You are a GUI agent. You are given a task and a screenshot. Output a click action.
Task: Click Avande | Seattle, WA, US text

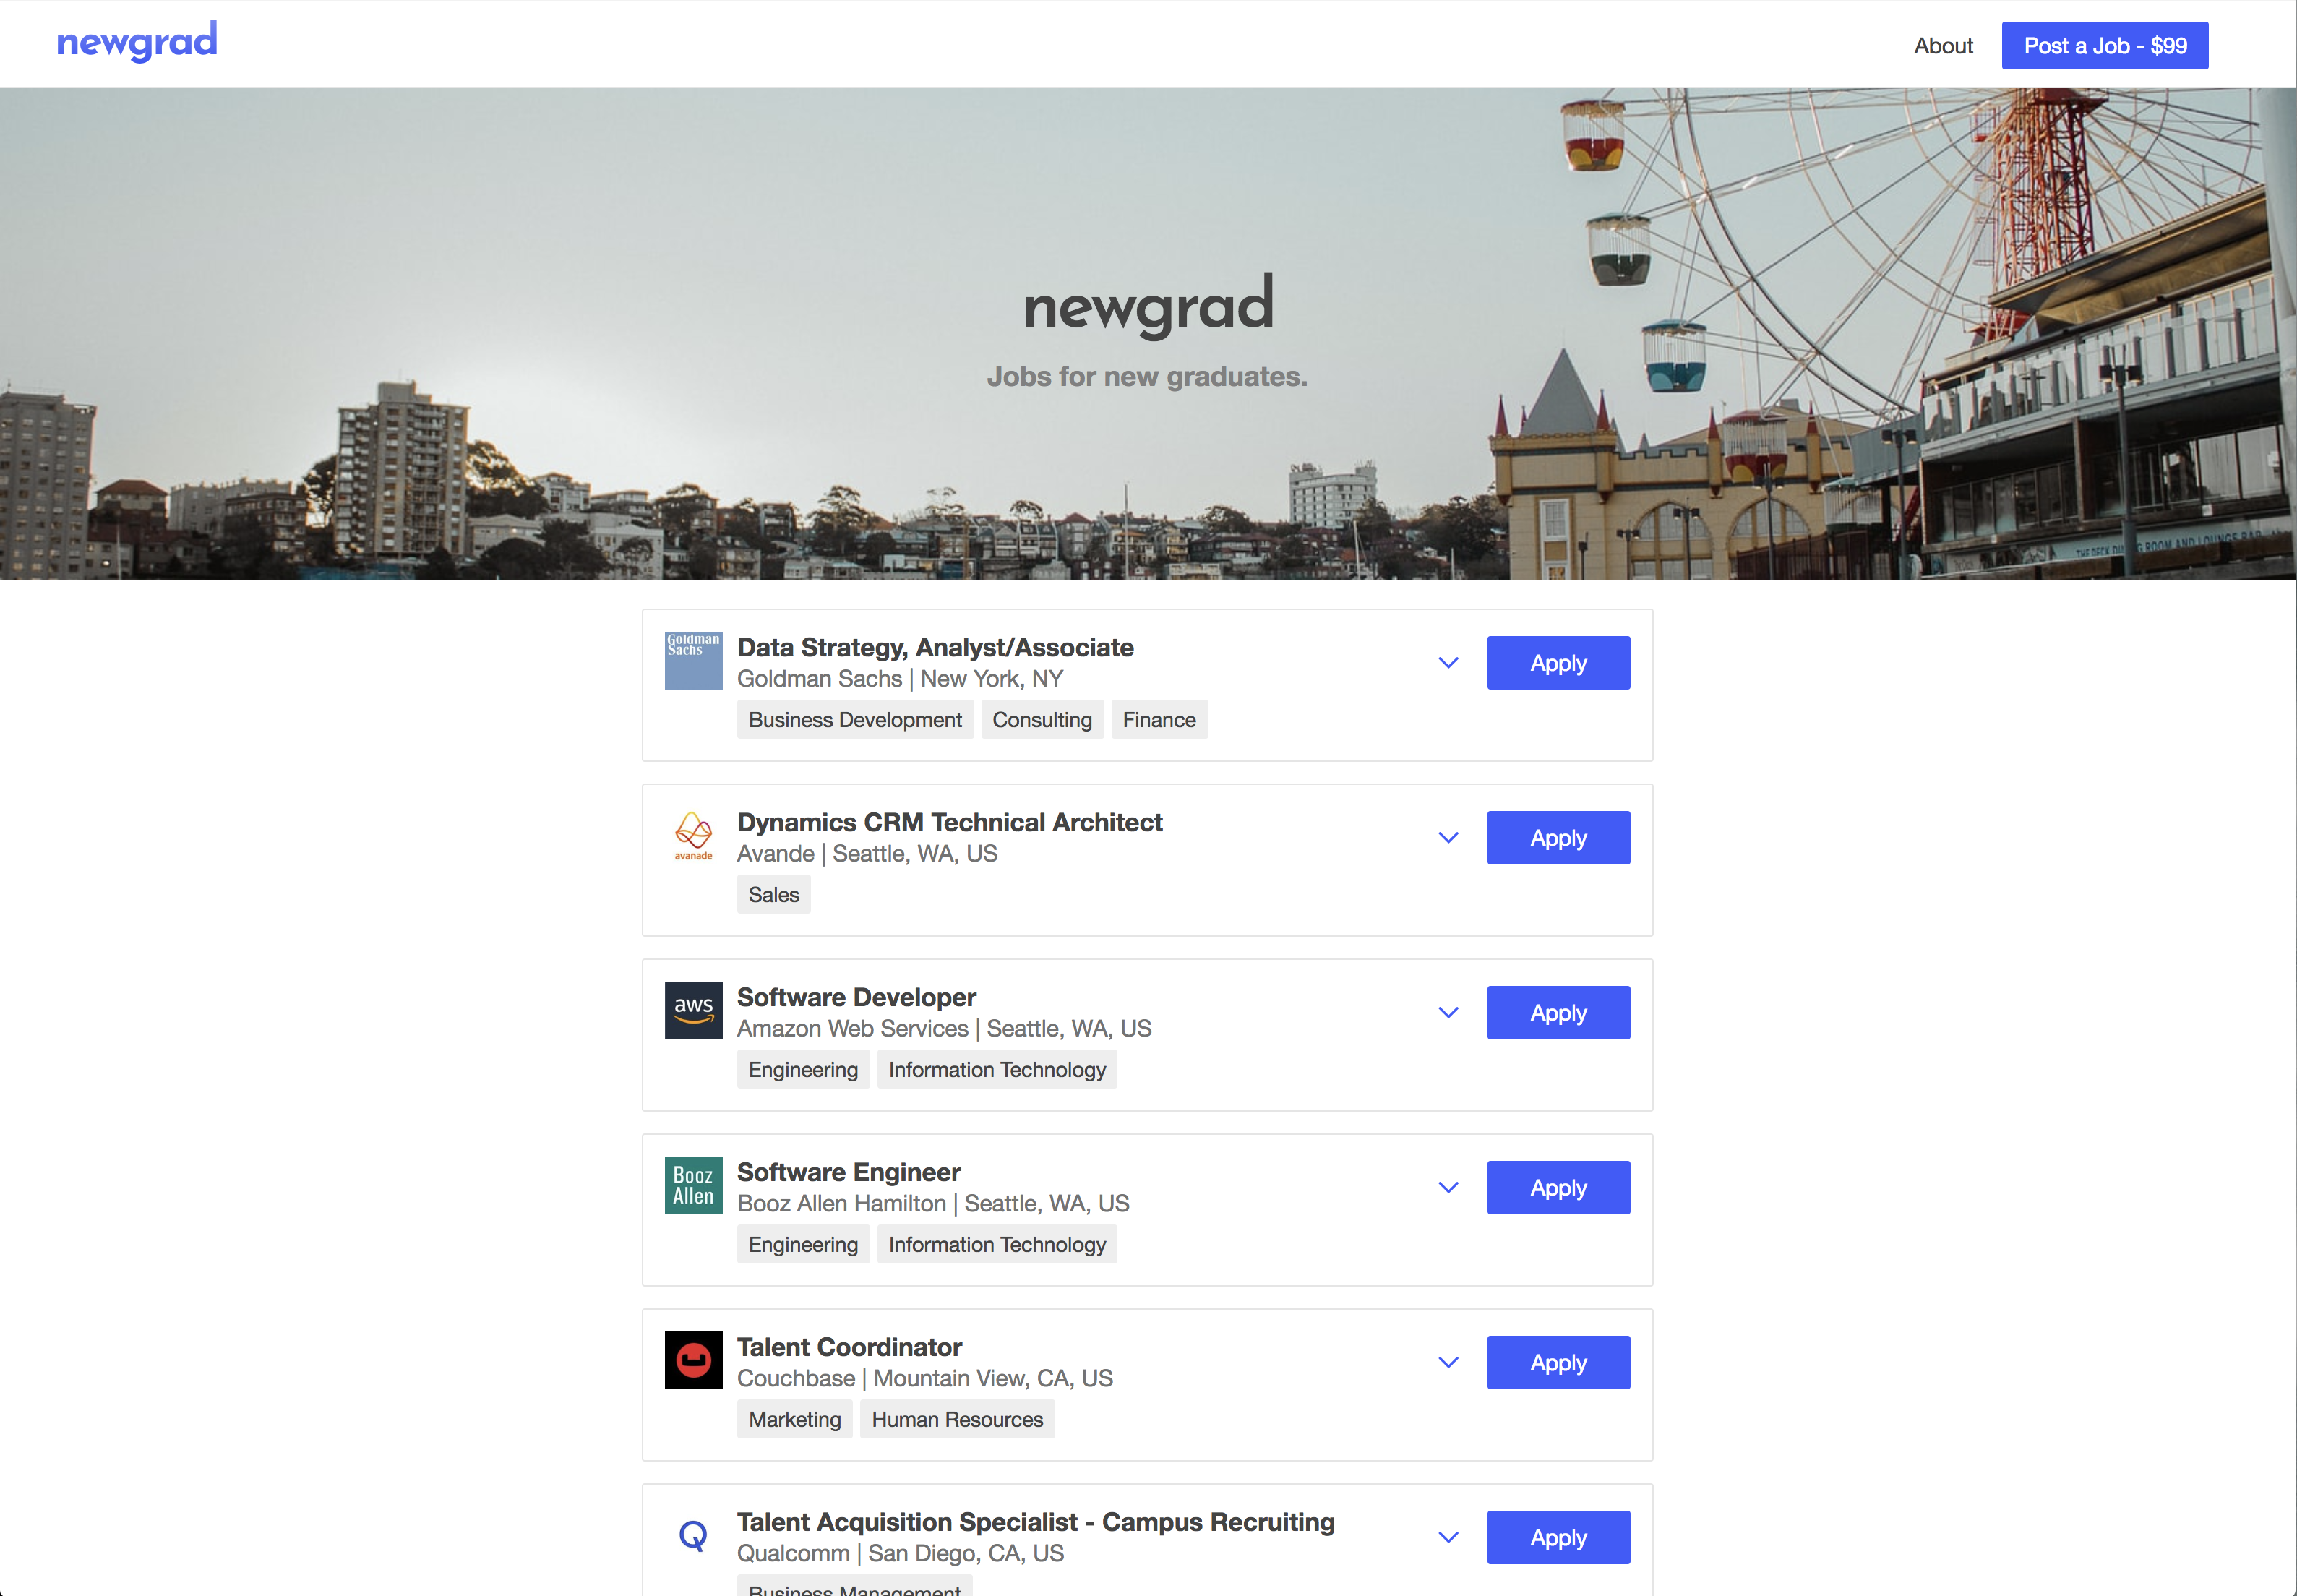[867, 854]
